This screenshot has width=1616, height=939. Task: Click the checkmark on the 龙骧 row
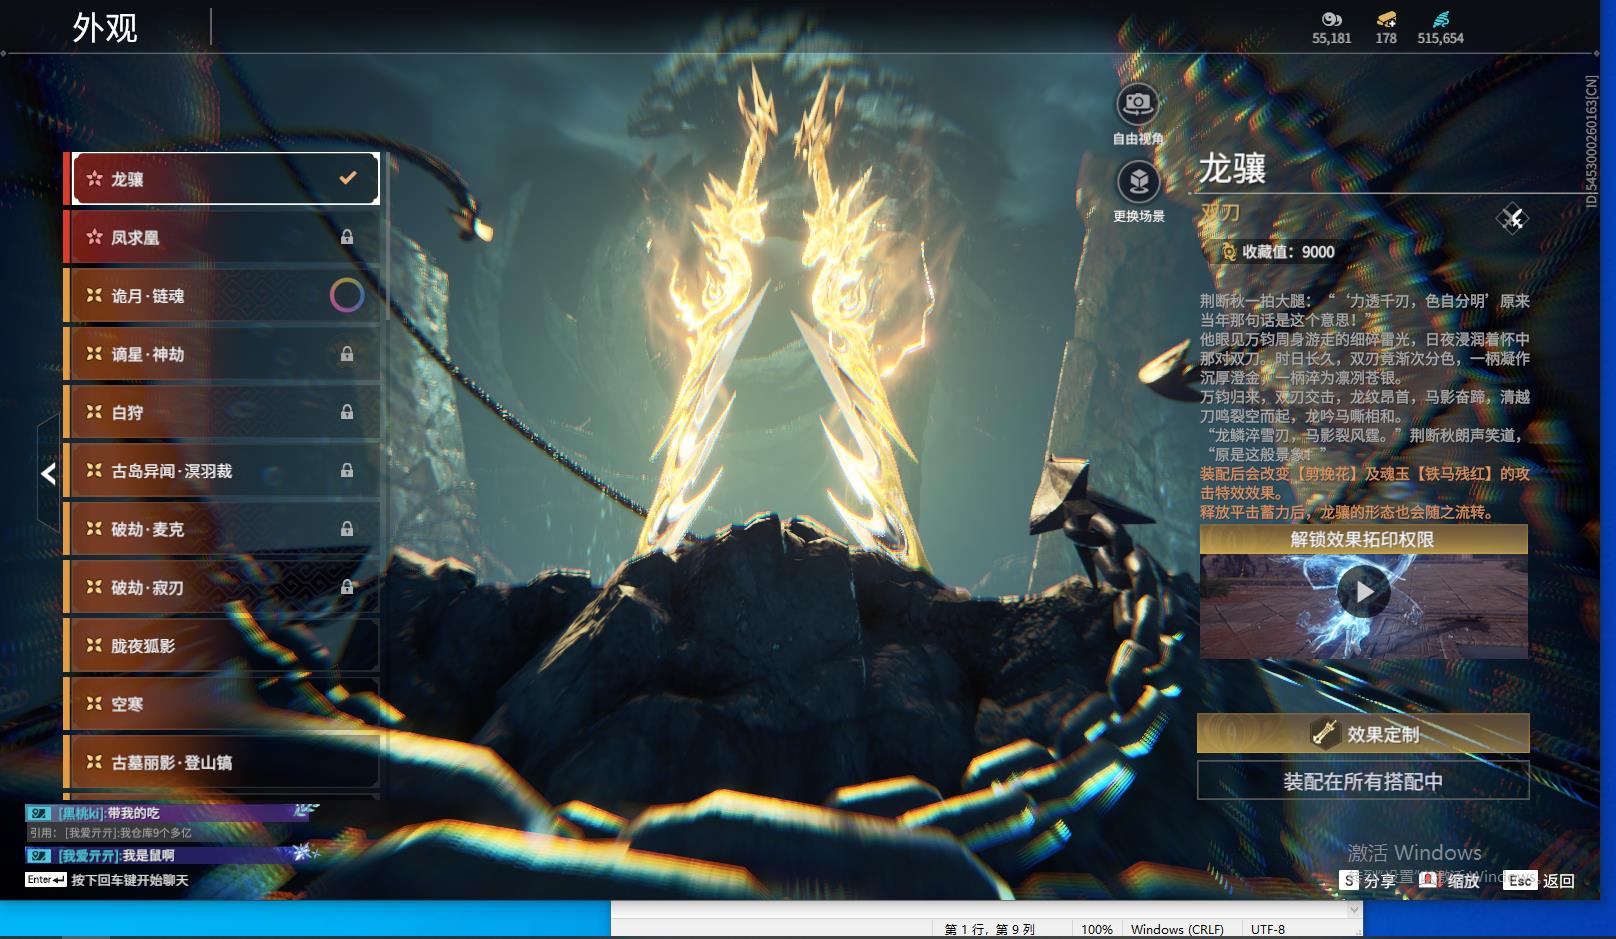click(x=348, y=178)
